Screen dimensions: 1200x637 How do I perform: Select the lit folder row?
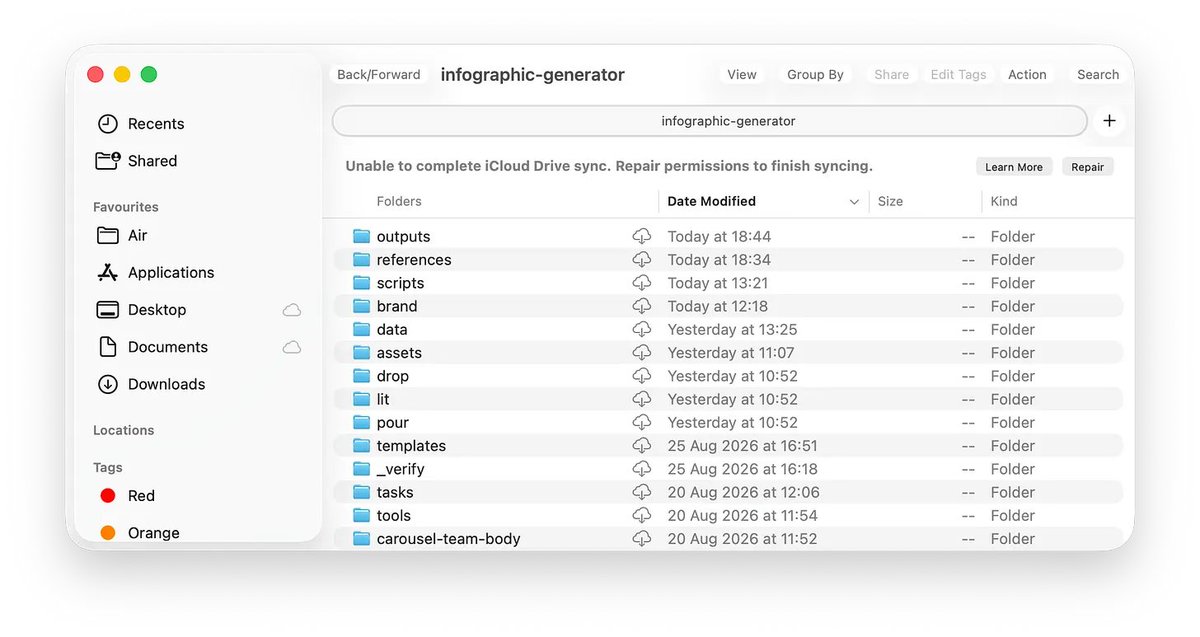[x=728, y=399]
